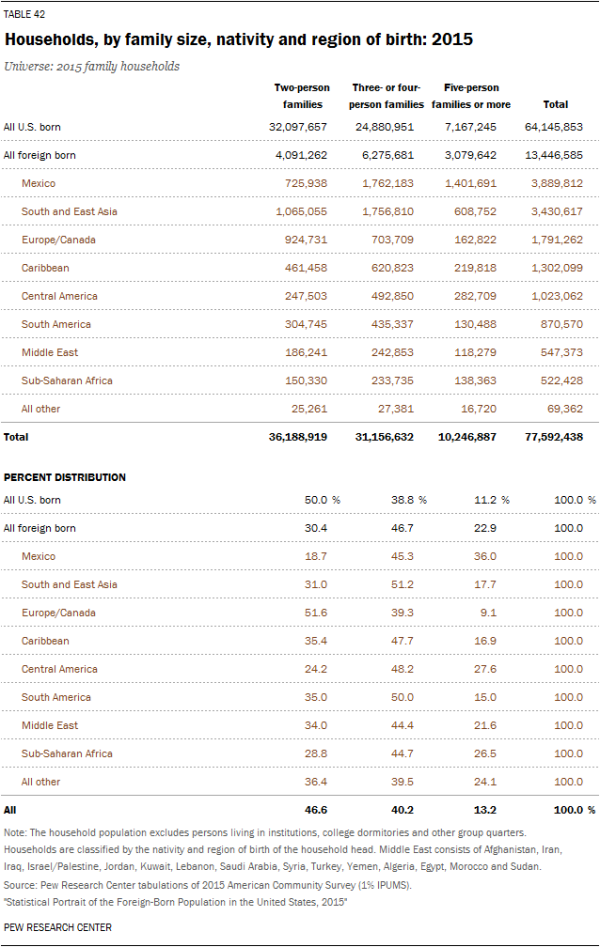
Task: Select the Europe/Canada two-person value 924,731
Action: click(306, 240)
